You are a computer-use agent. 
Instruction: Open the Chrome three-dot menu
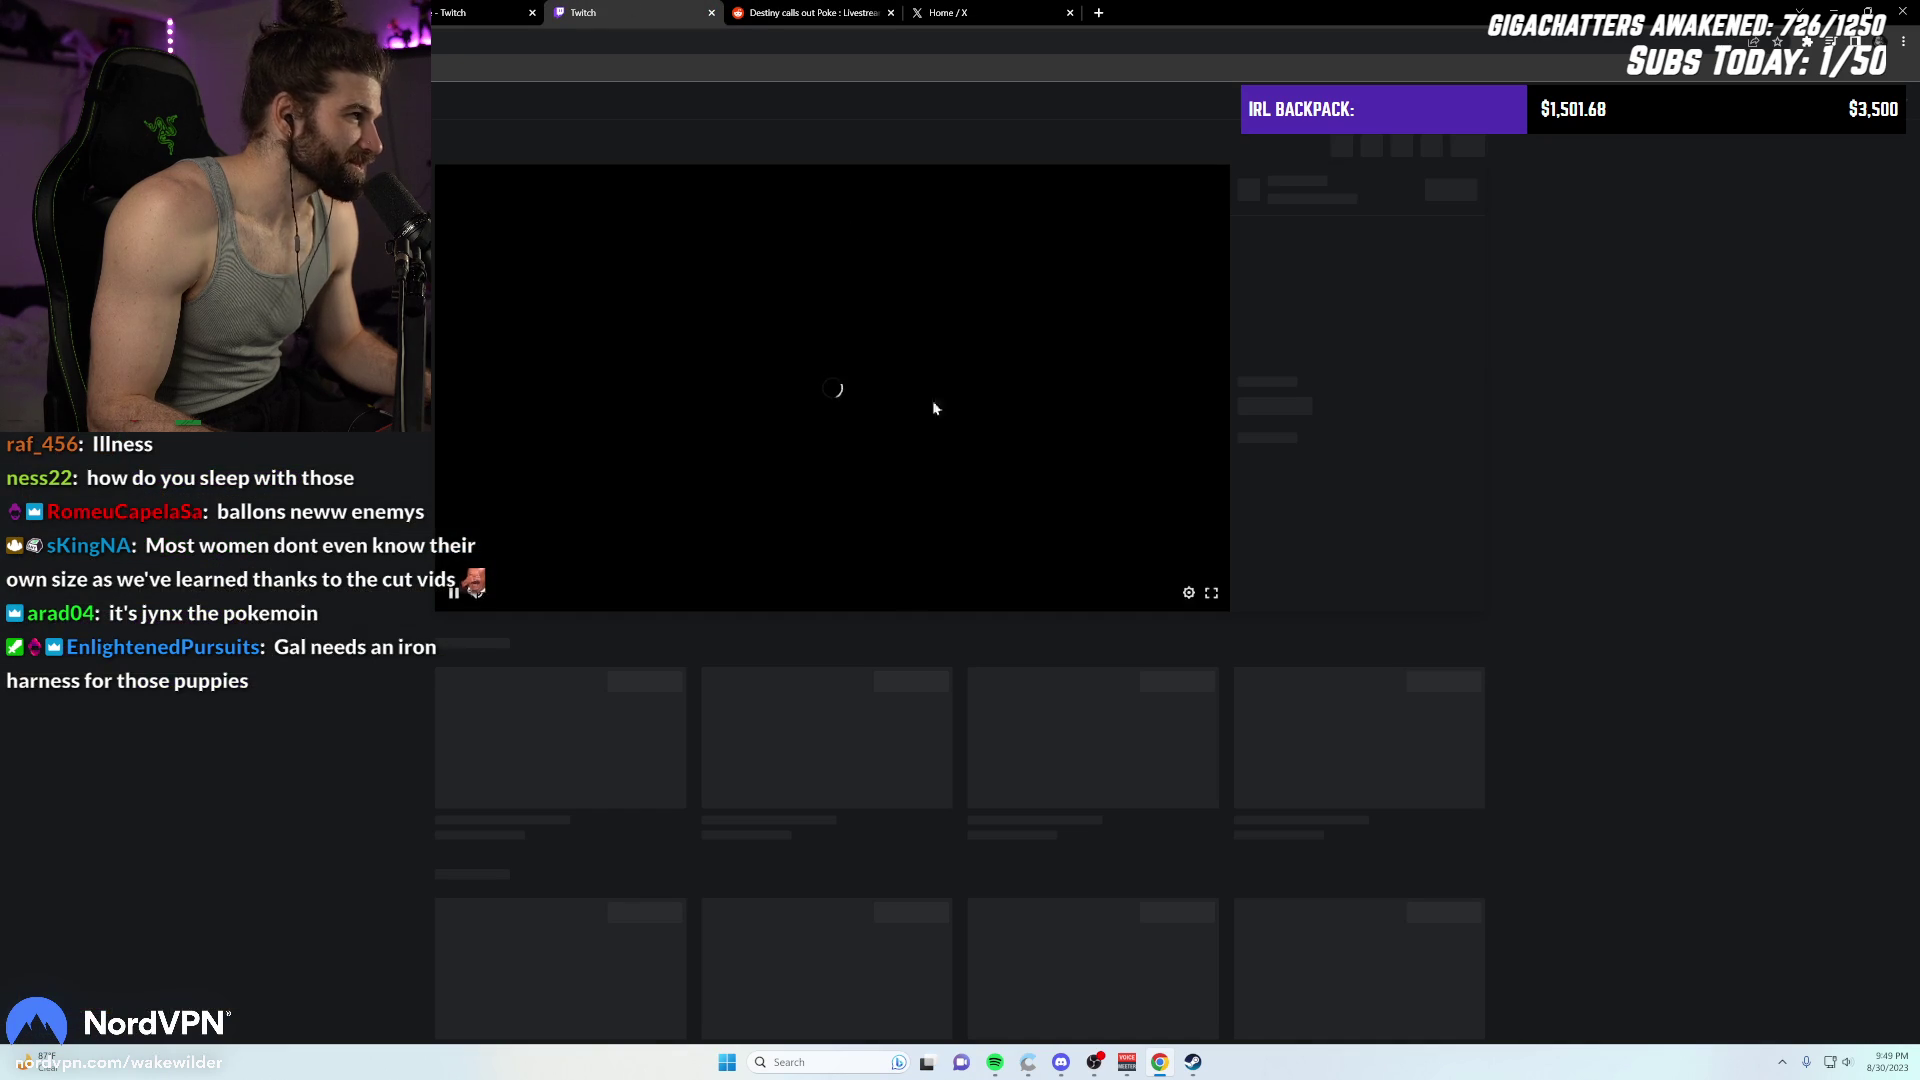coord(1905,42)
